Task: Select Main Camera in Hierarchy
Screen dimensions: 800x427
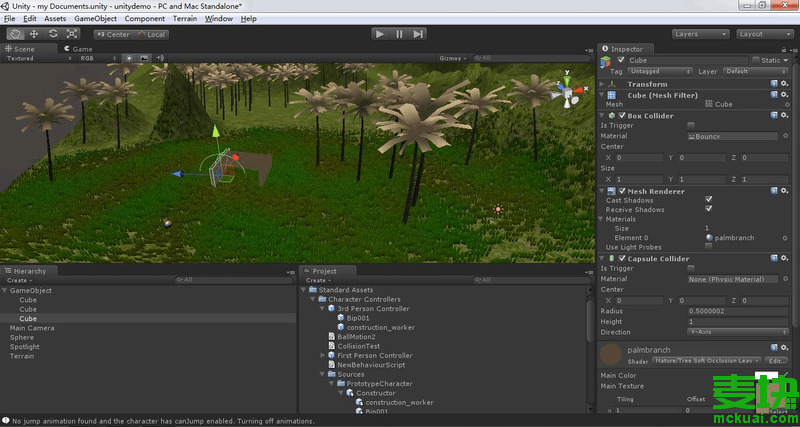Action: pyautogui.click(x=32, y=328)
